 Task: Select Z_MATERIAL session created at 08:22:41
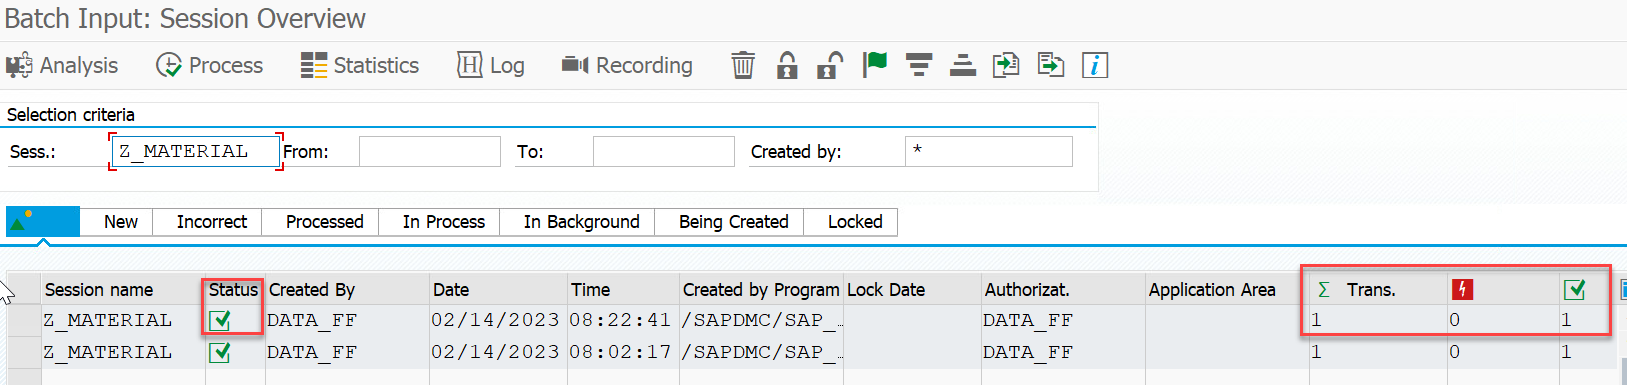[x=107, y=320]
